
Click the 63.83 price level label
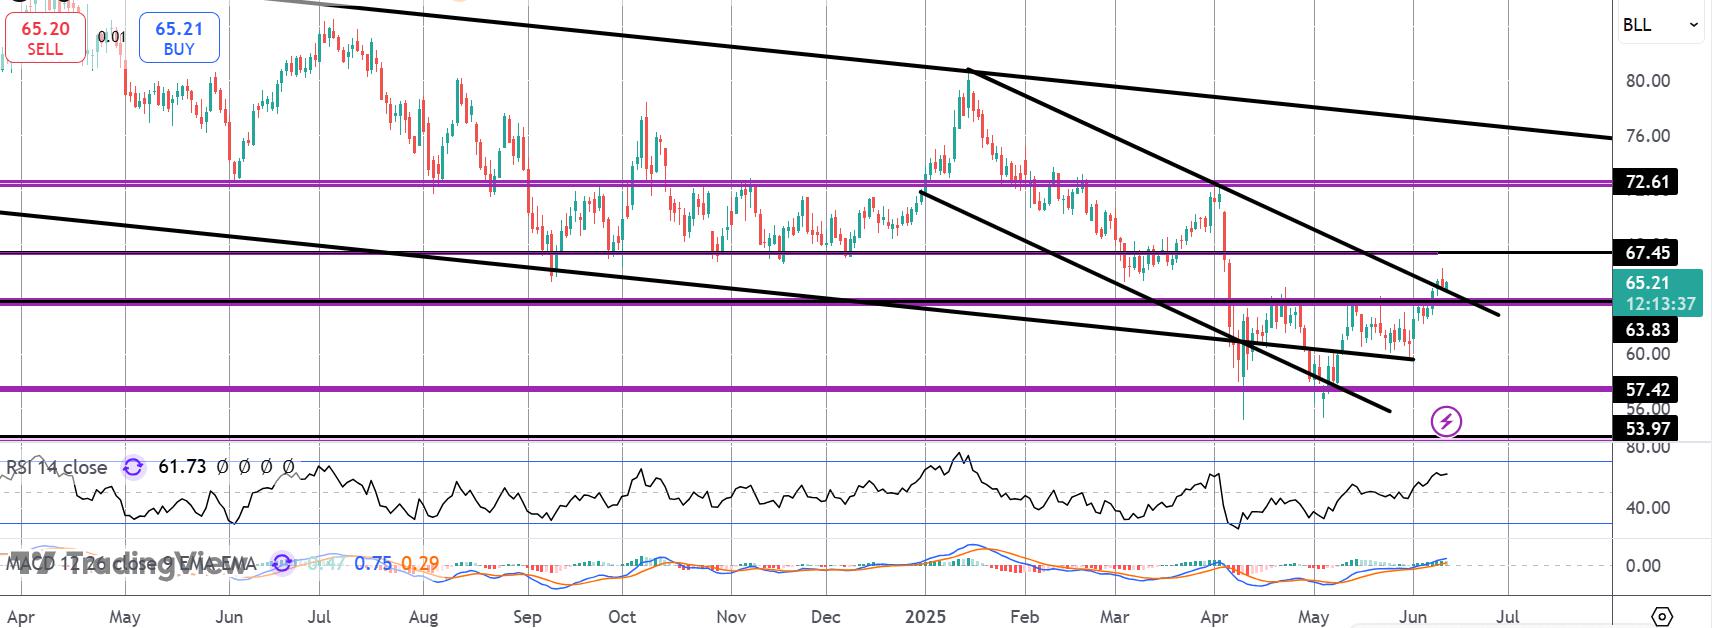[x=1646, y=330]
